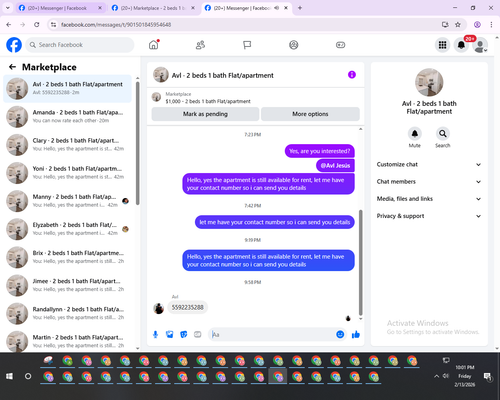Show hidden system tray icons
Screen dimensions: 500x400
coord(436,376)
